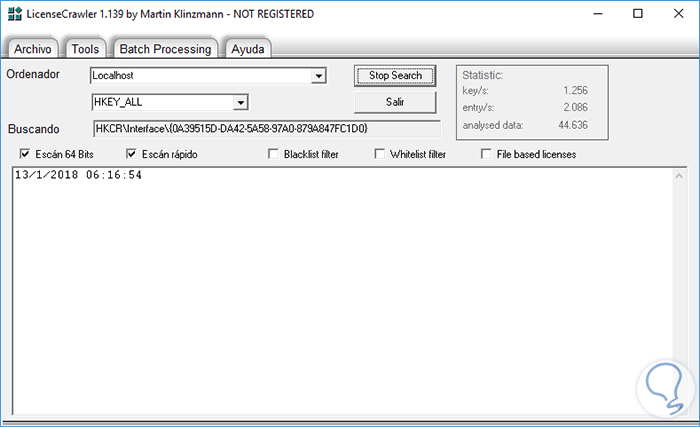Click the key/s value 1.256
700x427 pixels.
[x=575, y=90]
